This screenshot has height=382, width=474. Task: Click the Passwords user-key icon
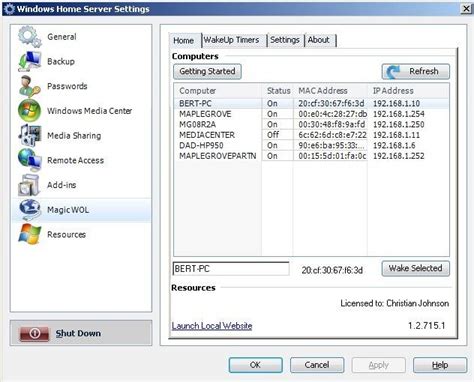30,86
